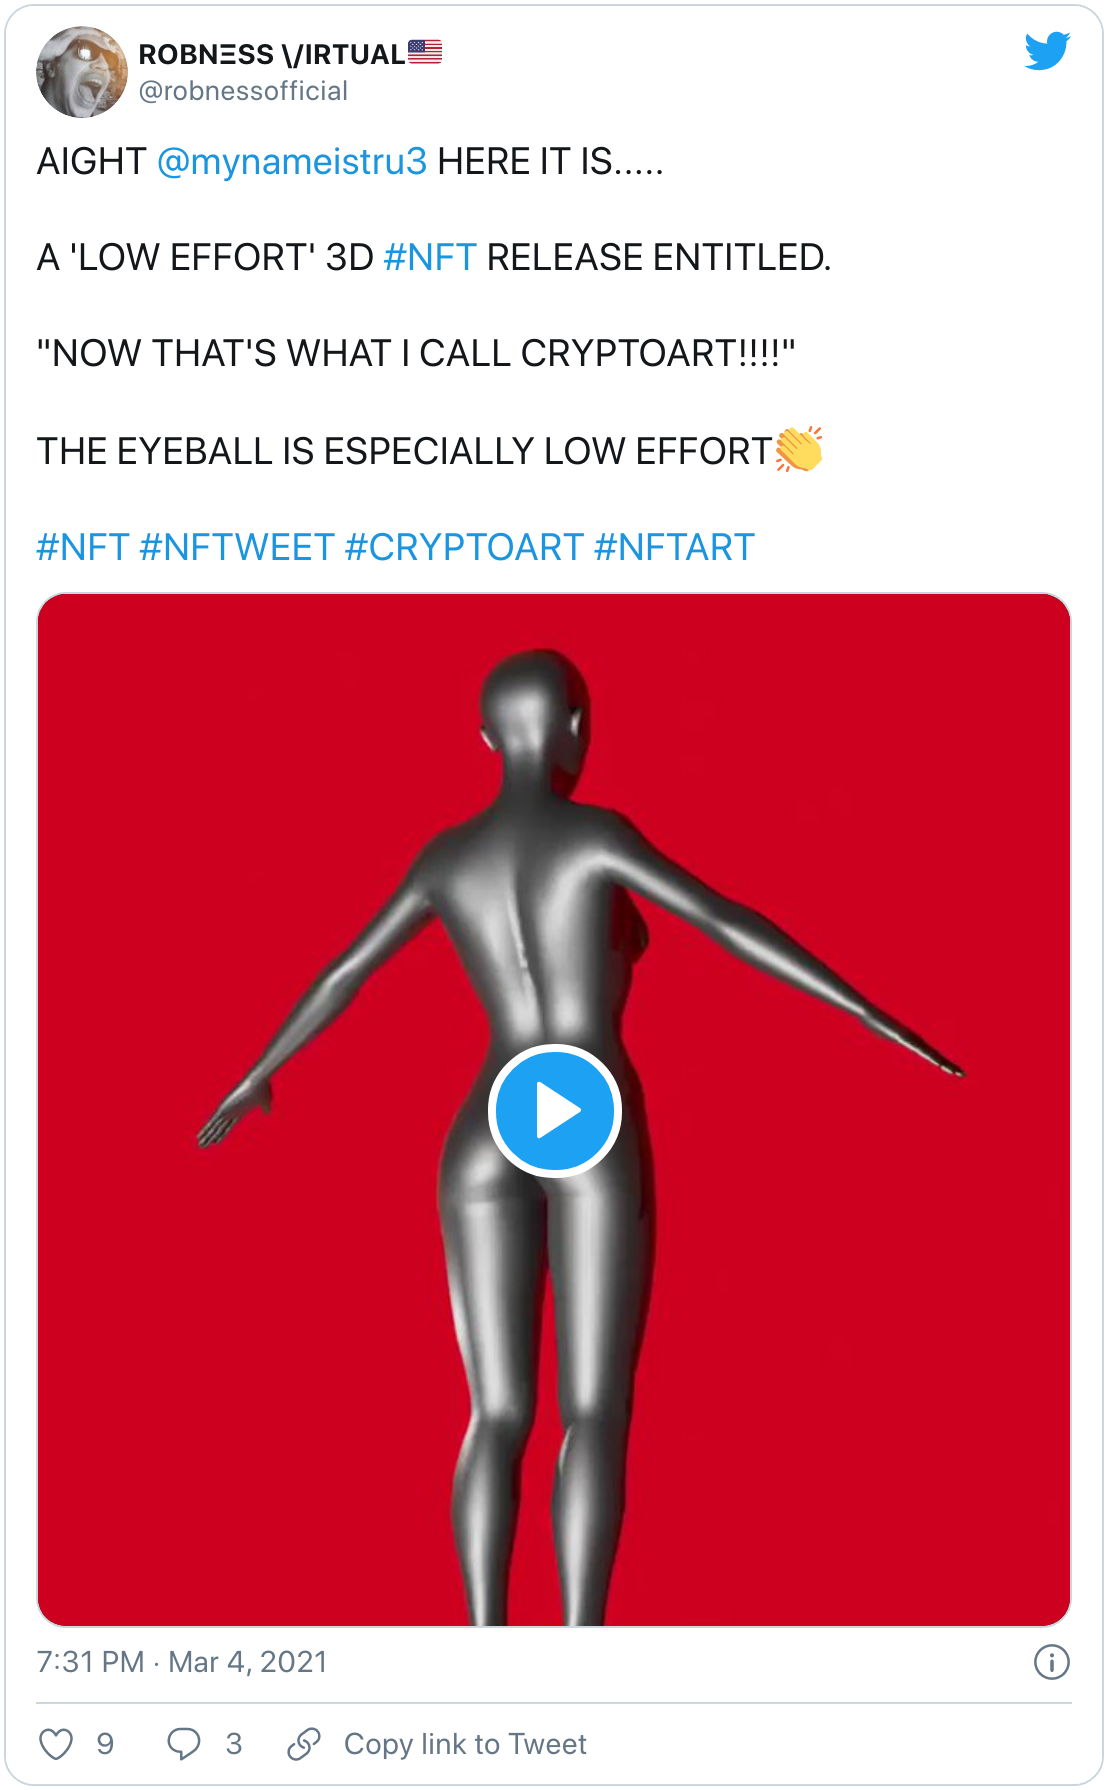Screen dimensions: 1108x1790
Task: Click the chain link icon
Action: [x=304, y=1744]
